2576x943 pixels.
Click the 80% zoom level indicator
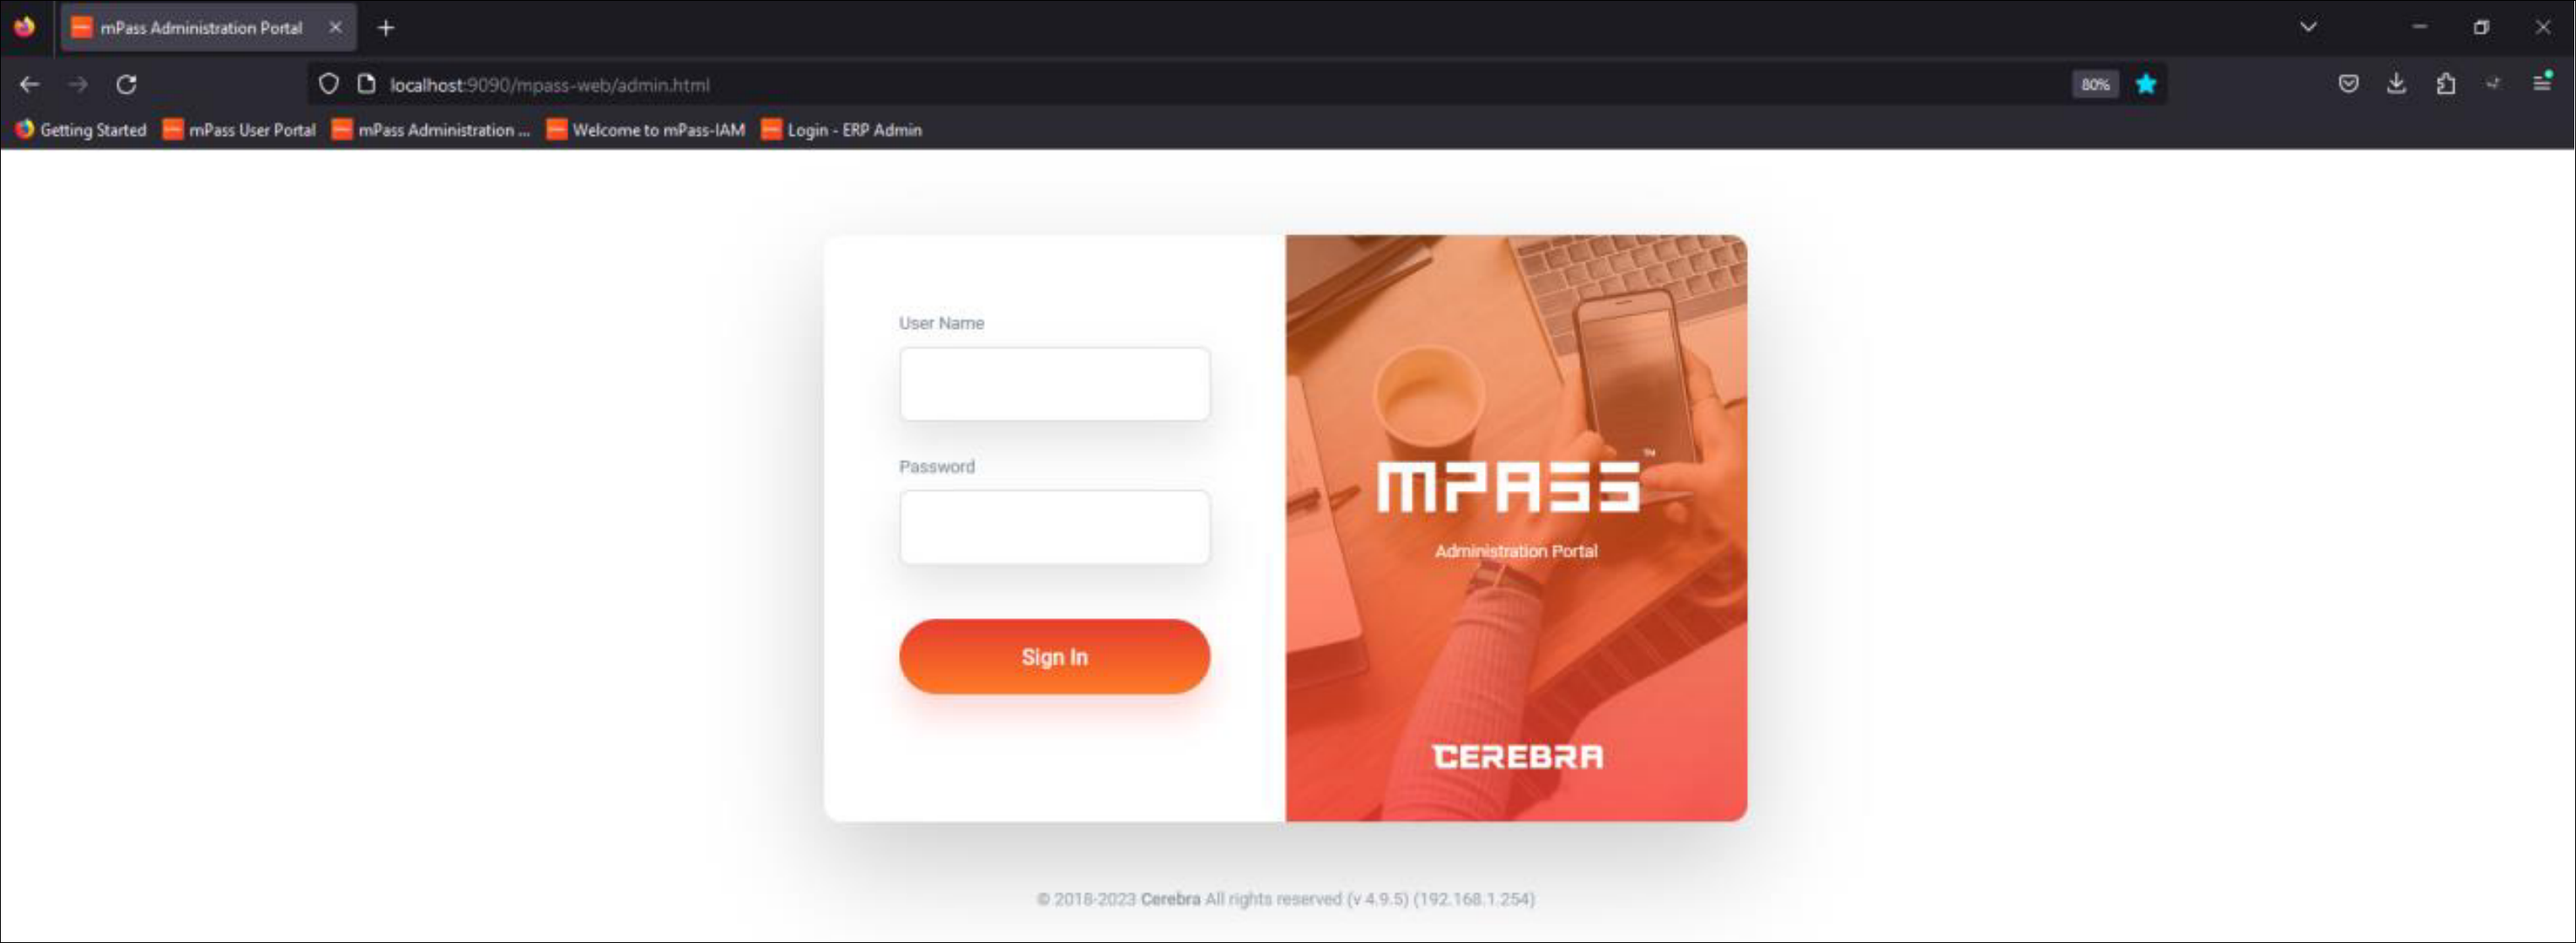[x=2095, y=85]
